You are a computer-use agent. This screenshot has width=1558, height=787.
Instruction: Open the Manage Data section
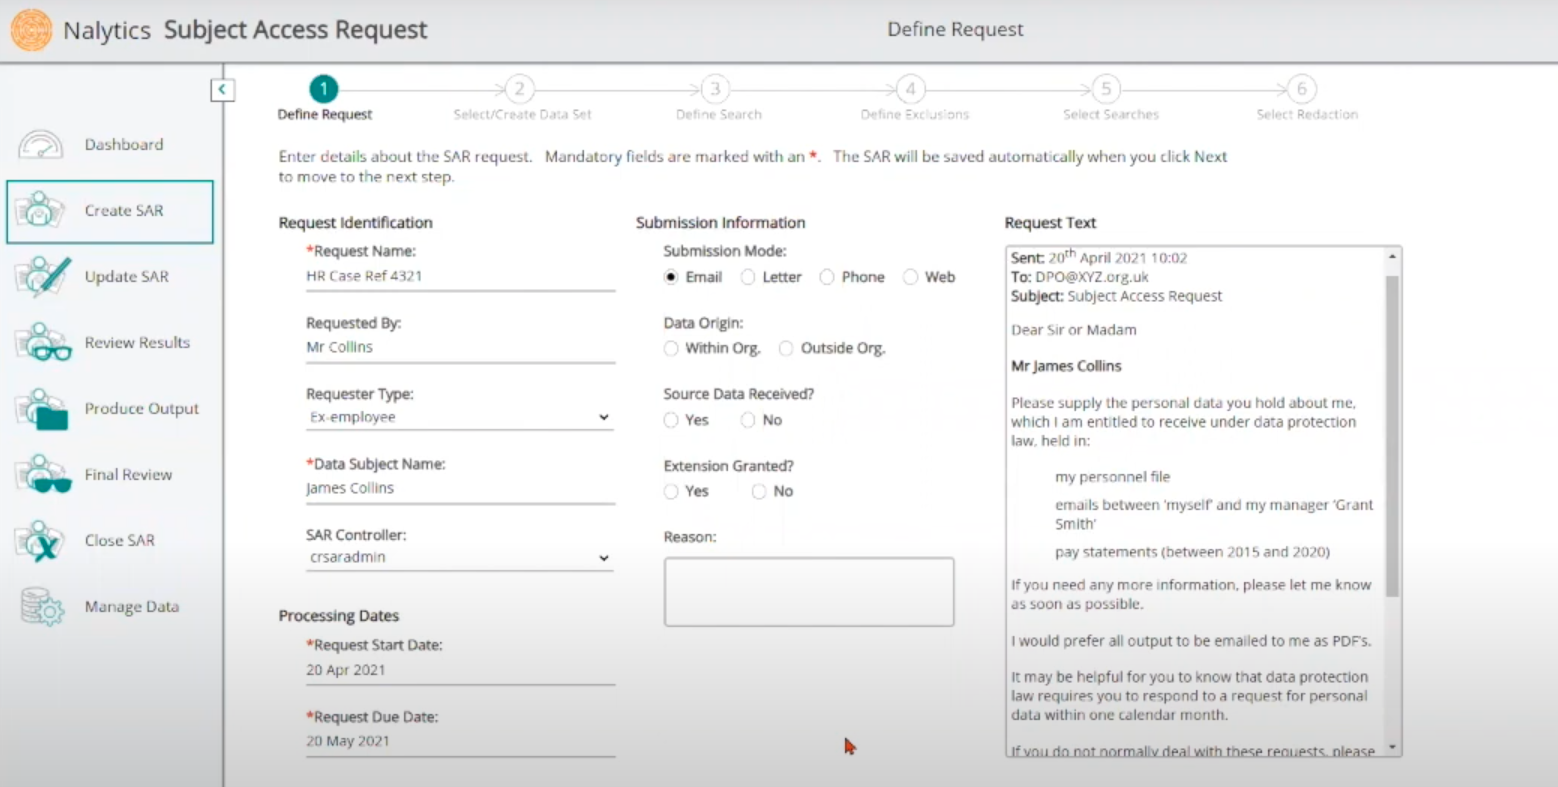click(41, 606)
